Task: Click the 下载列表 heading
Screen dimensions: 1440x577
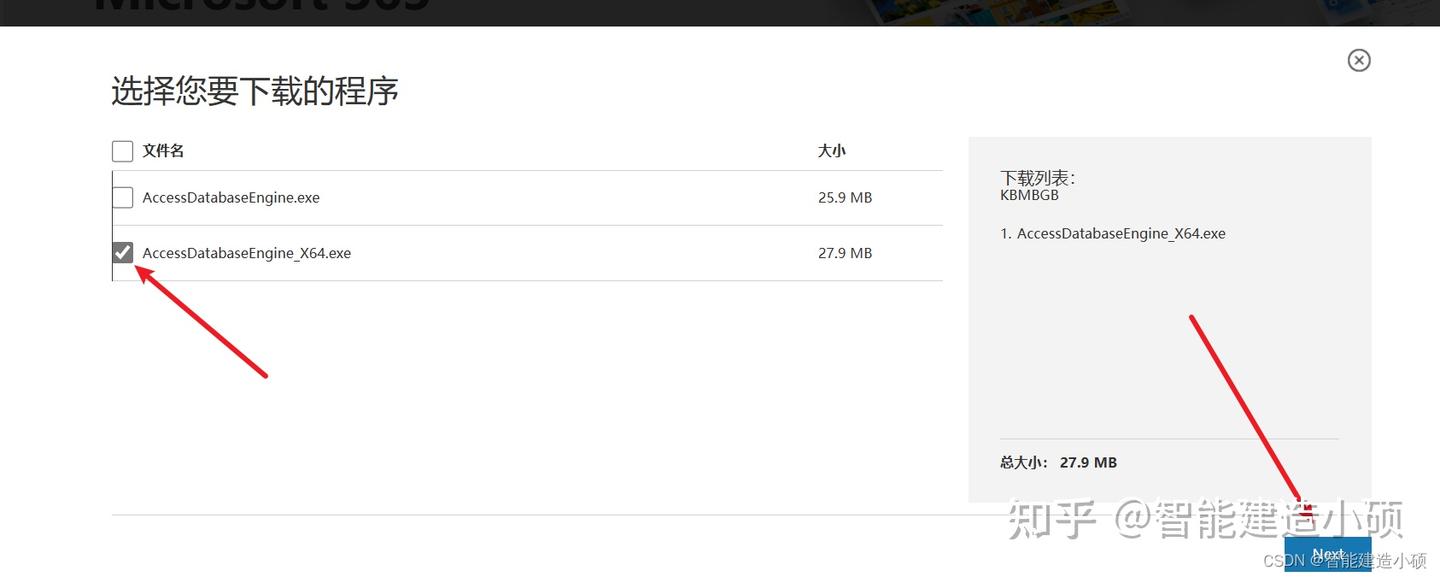Action: [x=1037, y=178]
